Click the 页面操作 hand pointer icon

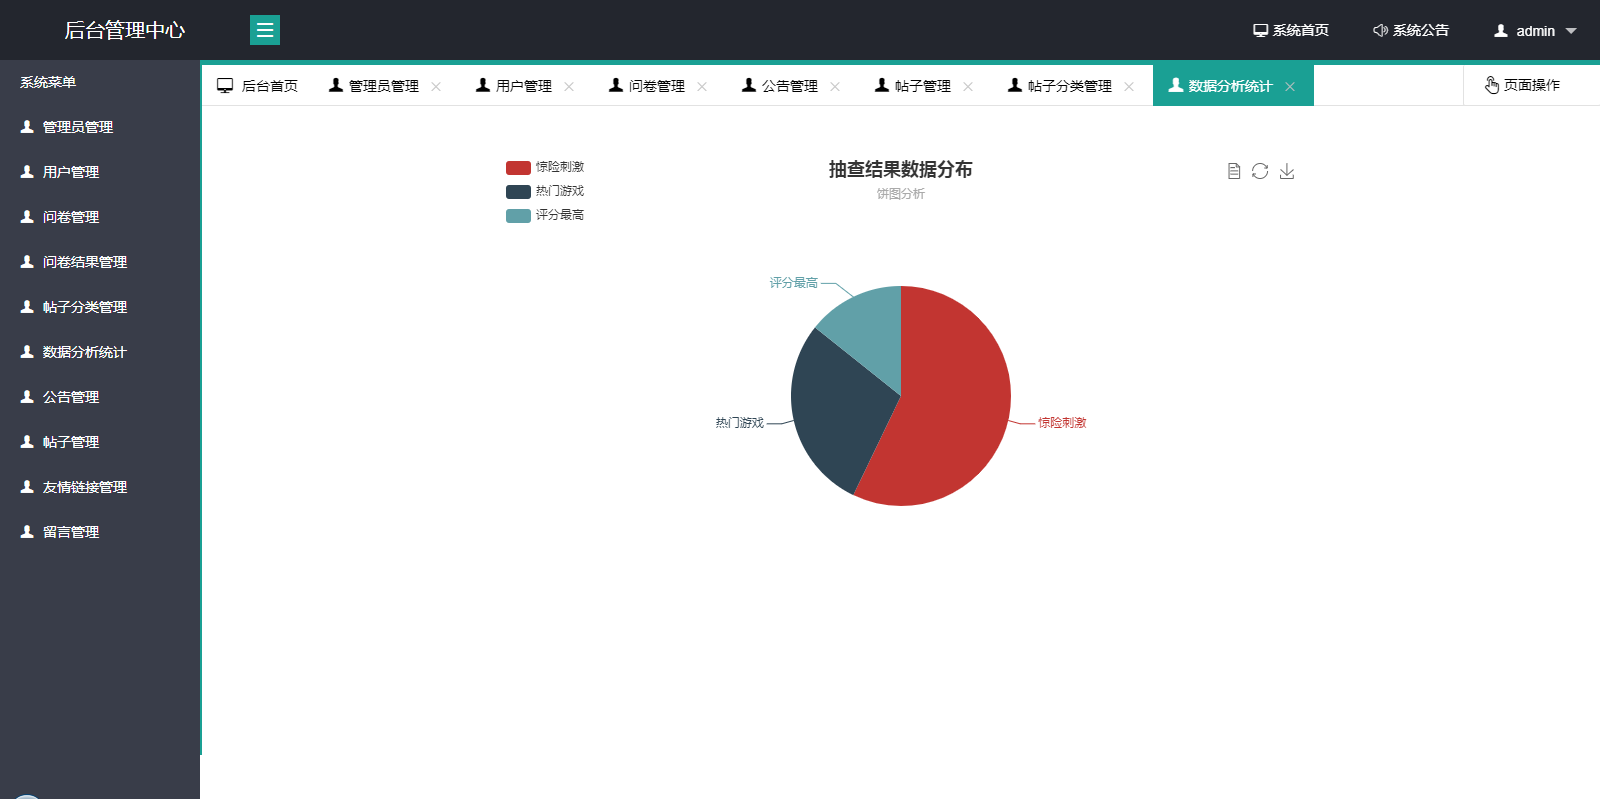pos(1492,85)
